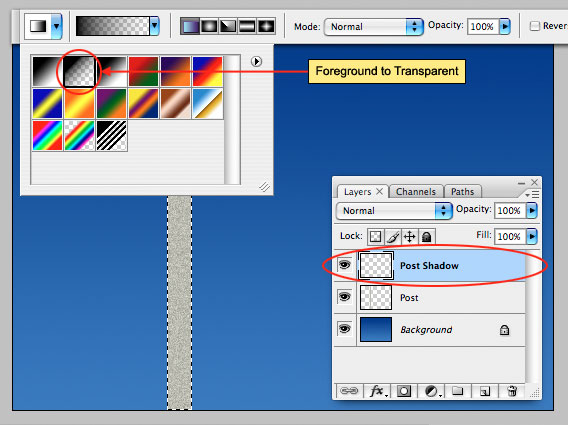
Task: Pick the Chrome gradient swatch
Action: (208, 104)
